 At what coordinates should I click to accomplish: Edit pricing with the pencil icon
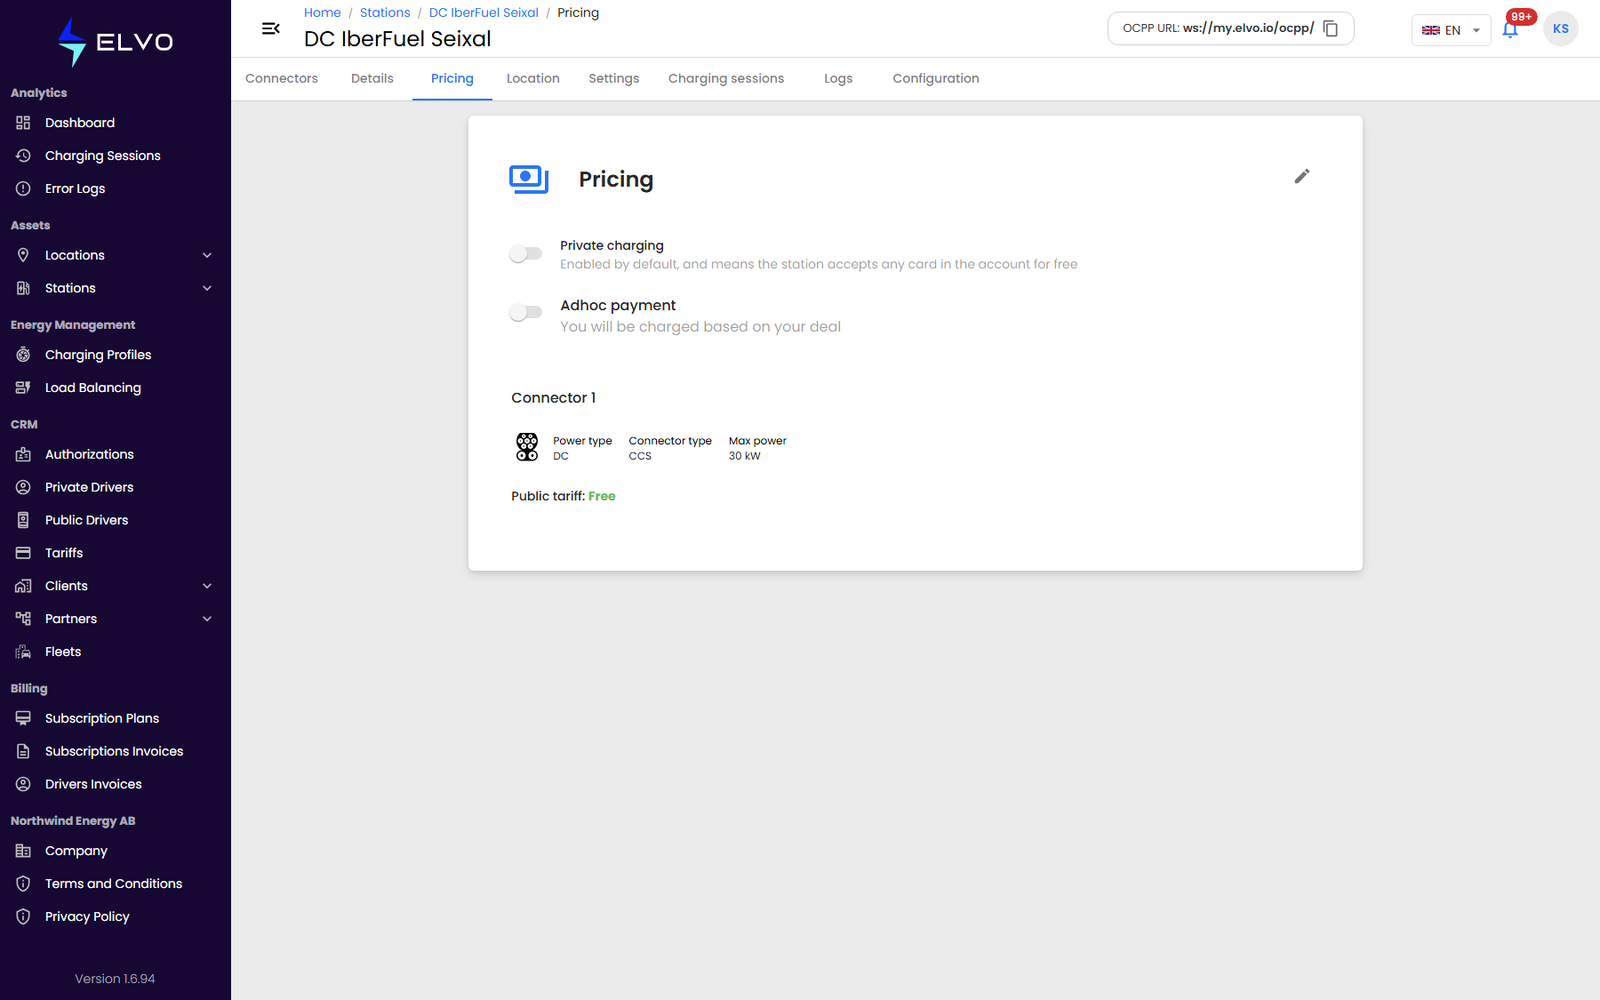pos(1302,176)
